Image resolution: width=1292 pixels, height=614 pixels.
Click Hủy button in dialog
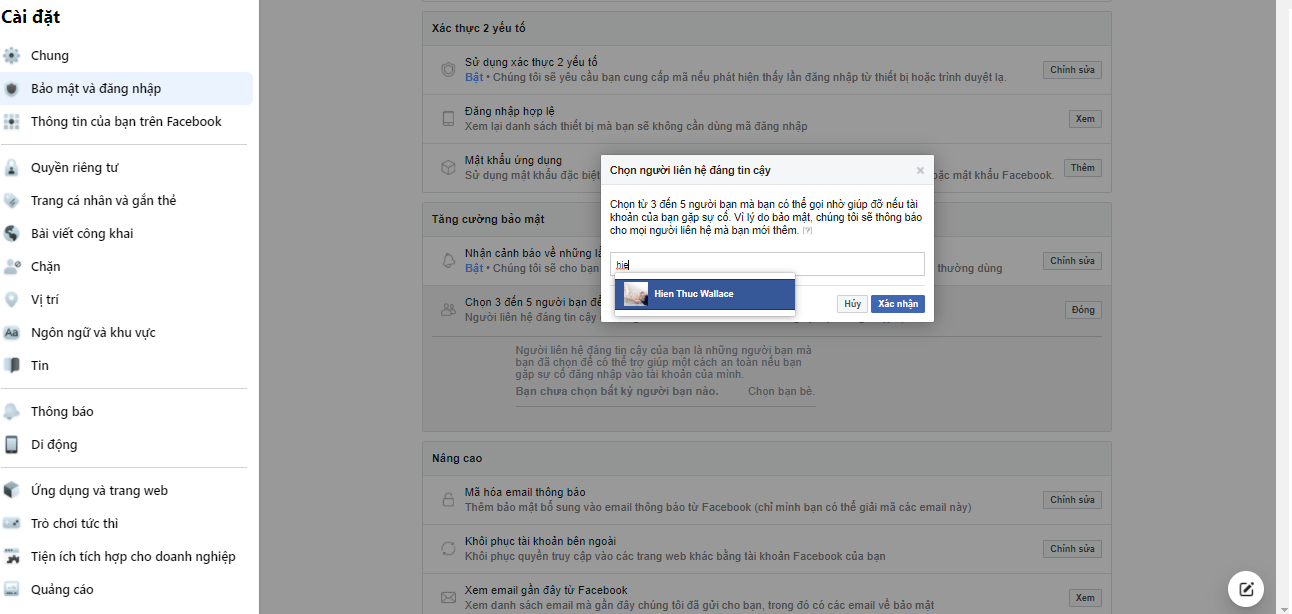(852, 304)
